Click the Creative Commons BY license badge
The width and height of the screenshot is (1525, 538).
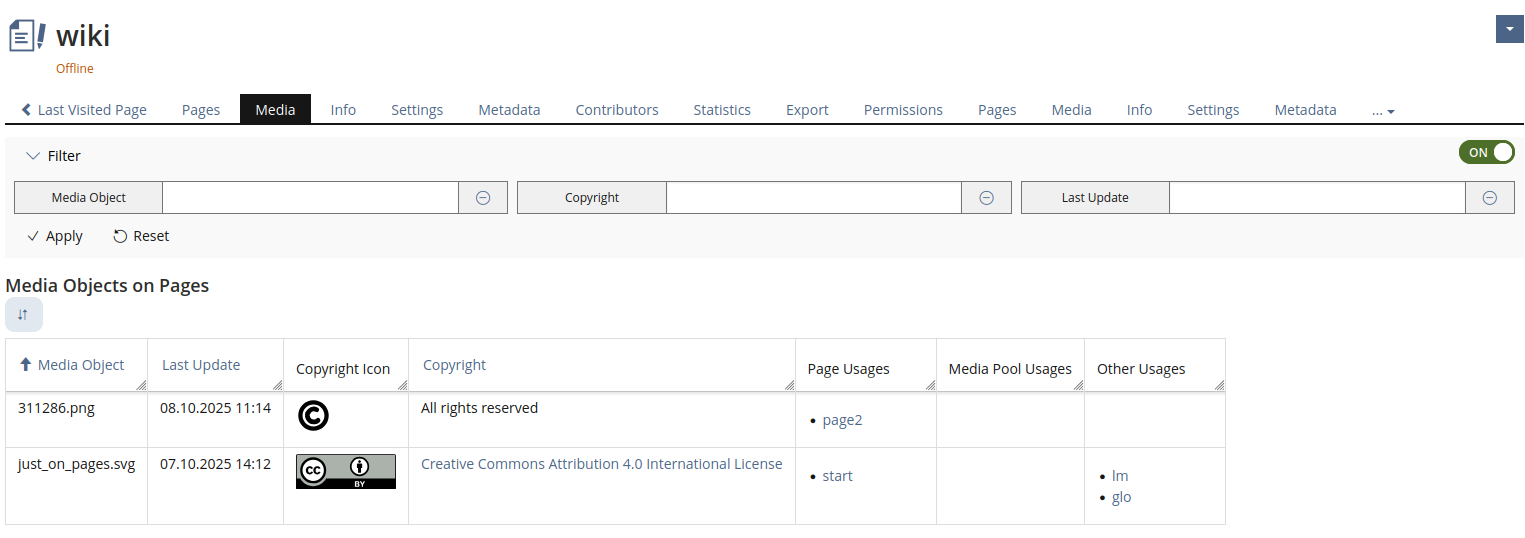tap(345, 471)
